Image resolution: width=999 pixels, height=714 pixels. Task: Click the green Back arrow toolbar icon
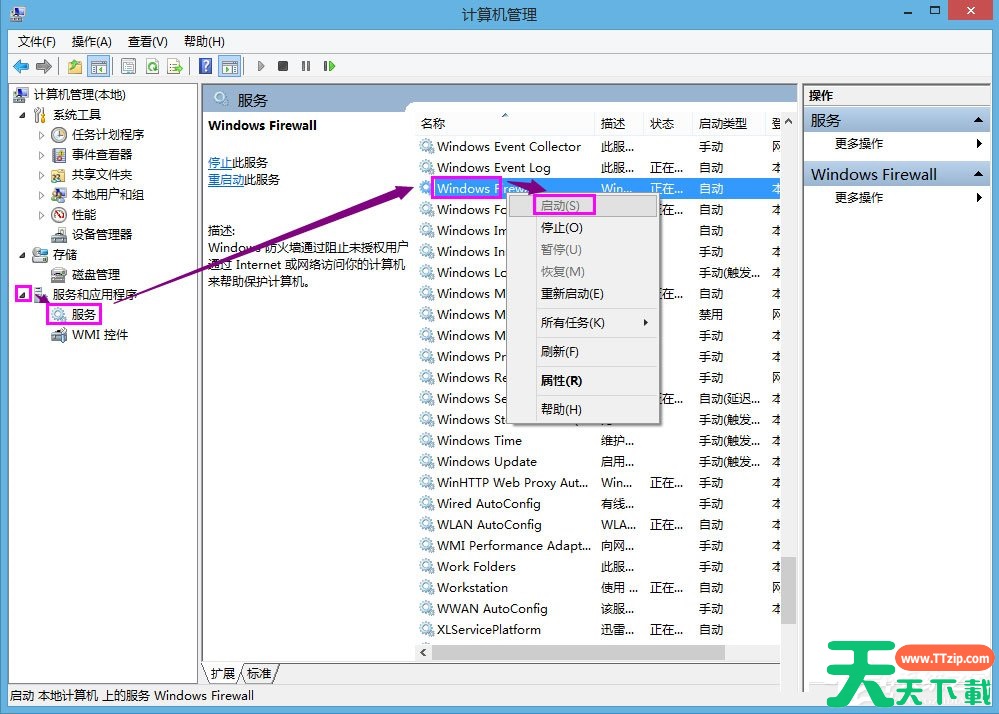pyautogui.click(x=20, y=66)
